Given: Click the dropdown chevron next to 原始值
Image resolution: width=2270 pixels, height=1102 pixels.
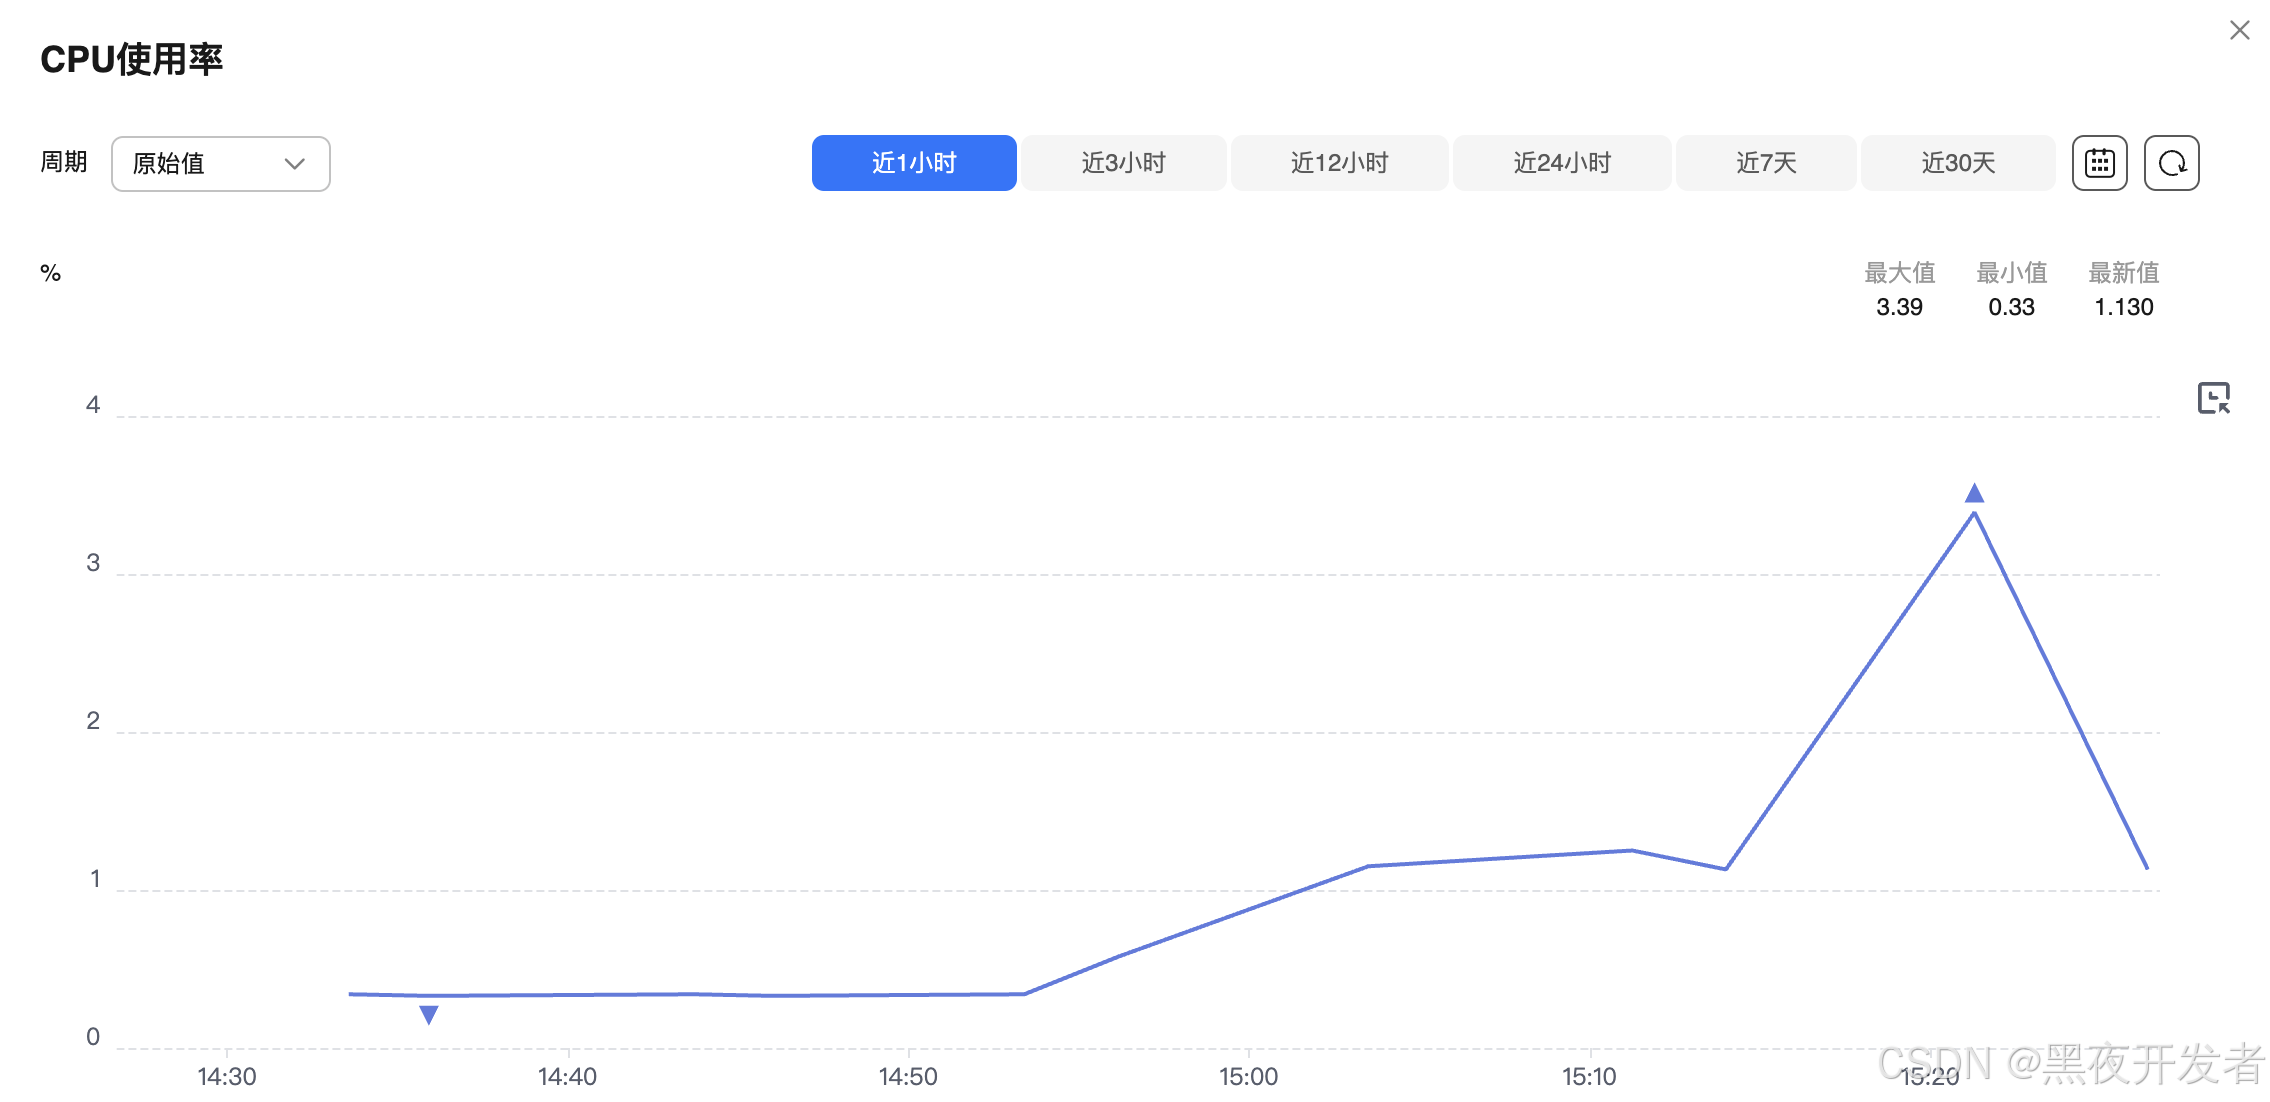Looking at the screenshot, I should point(294,164).
